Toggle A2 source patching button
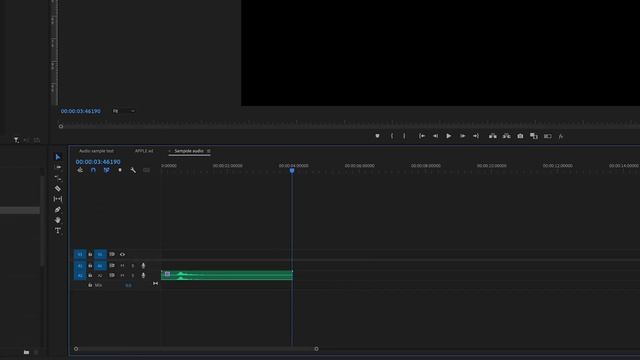This screenshot has width=640, height=360. point(80,276)
